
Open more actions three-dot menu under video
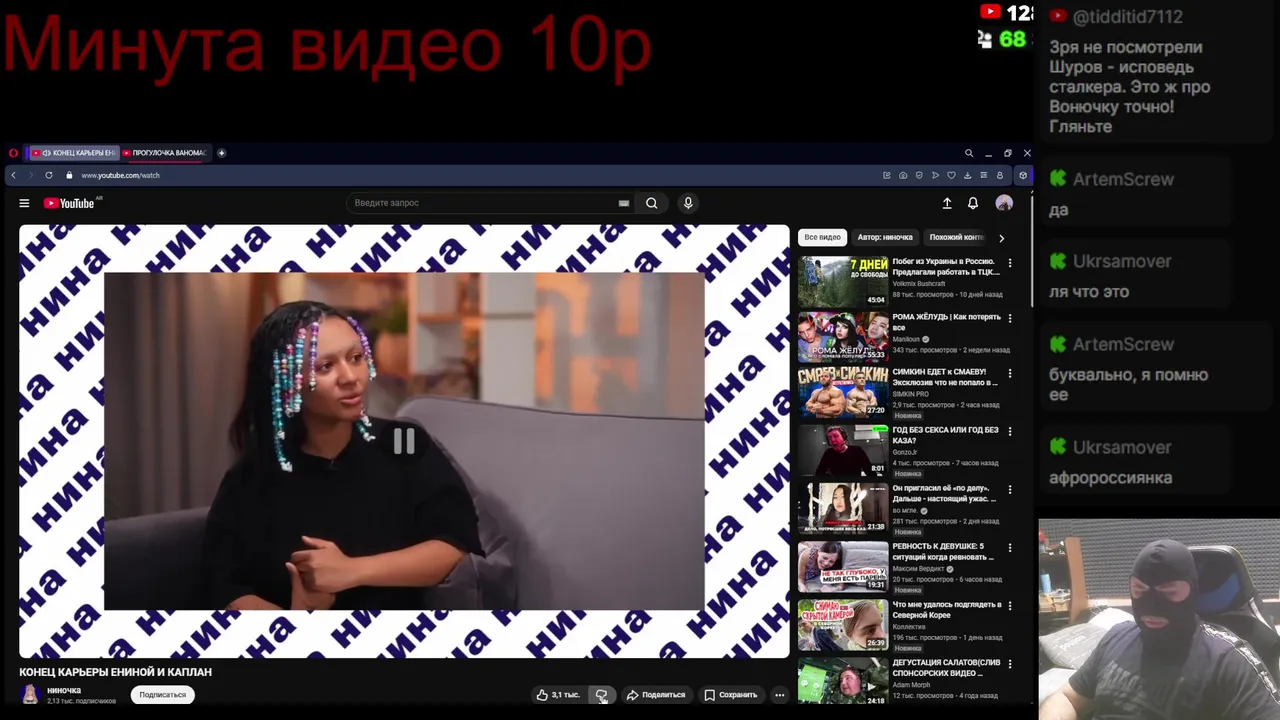(780, 695)
